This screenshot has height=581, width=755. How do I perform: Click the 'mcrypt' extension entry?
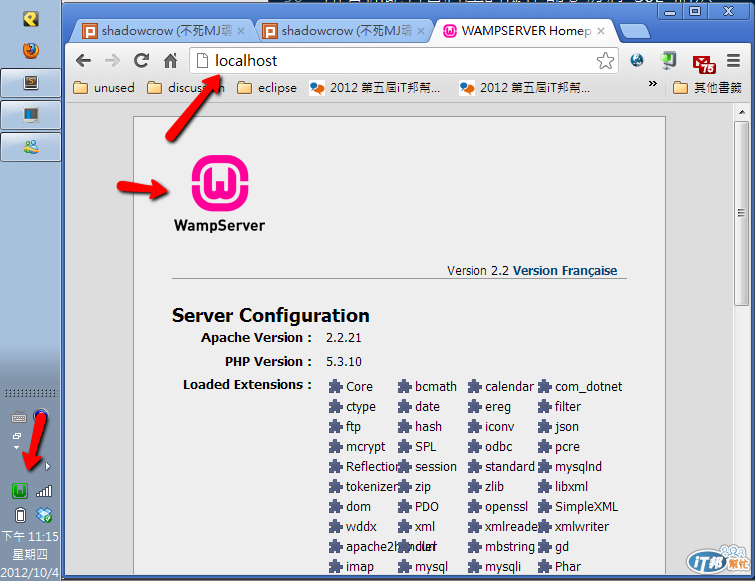pos(357,447)
